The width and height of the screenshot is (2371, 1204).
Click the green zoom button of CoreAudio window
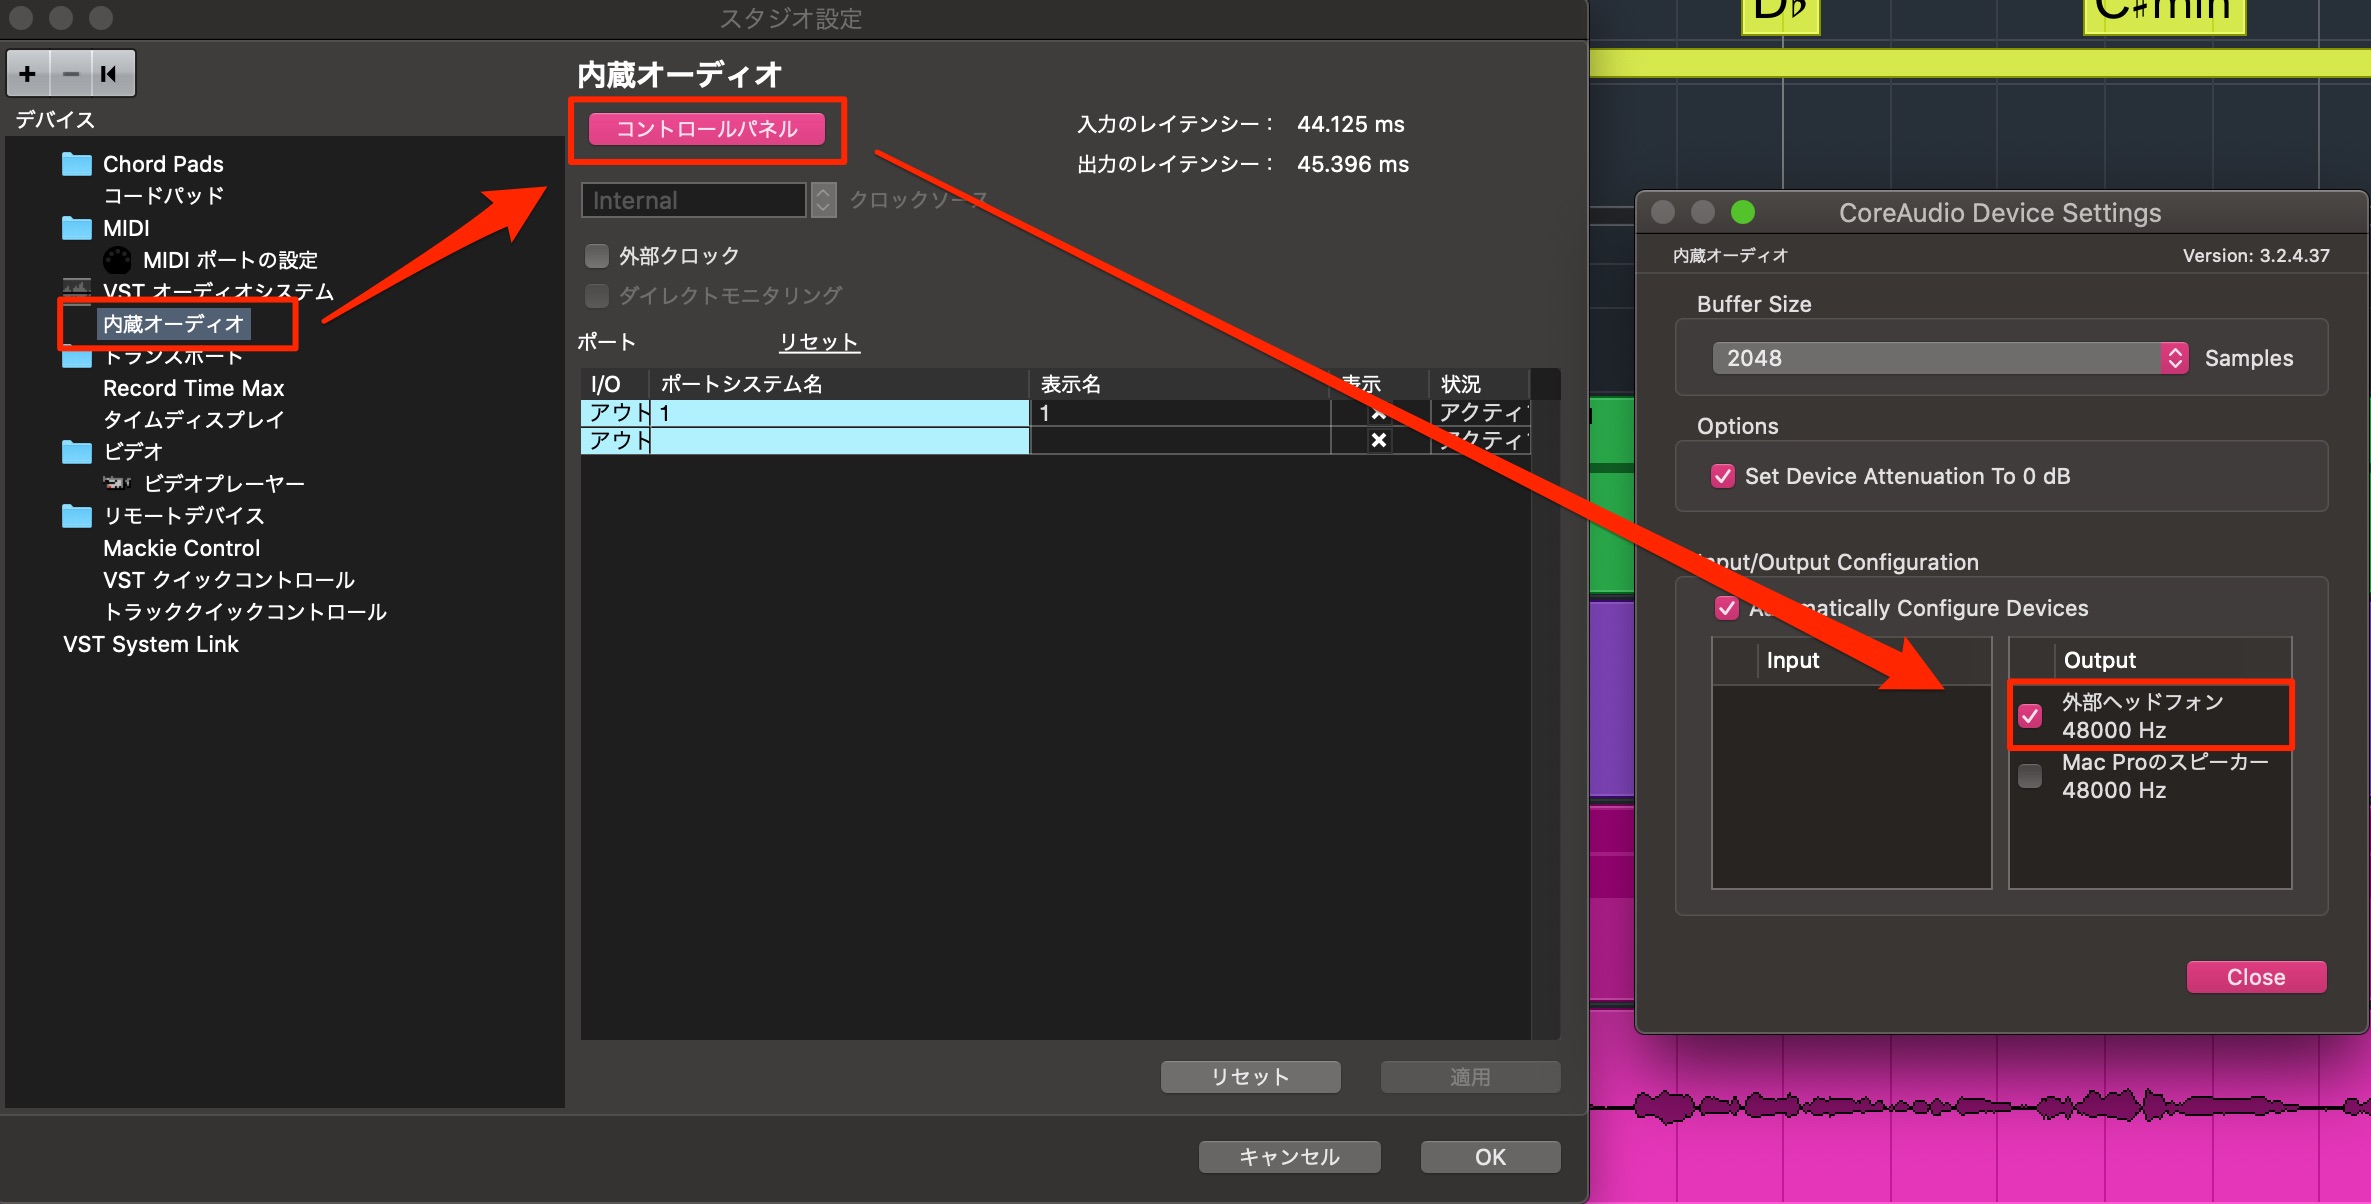point(1743,212)
